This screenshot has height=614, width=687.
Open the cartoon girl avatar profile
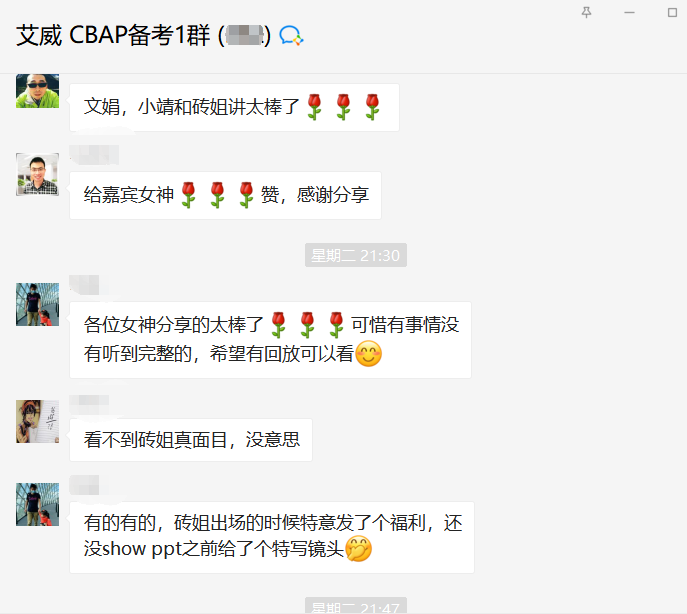pos(37,421)
